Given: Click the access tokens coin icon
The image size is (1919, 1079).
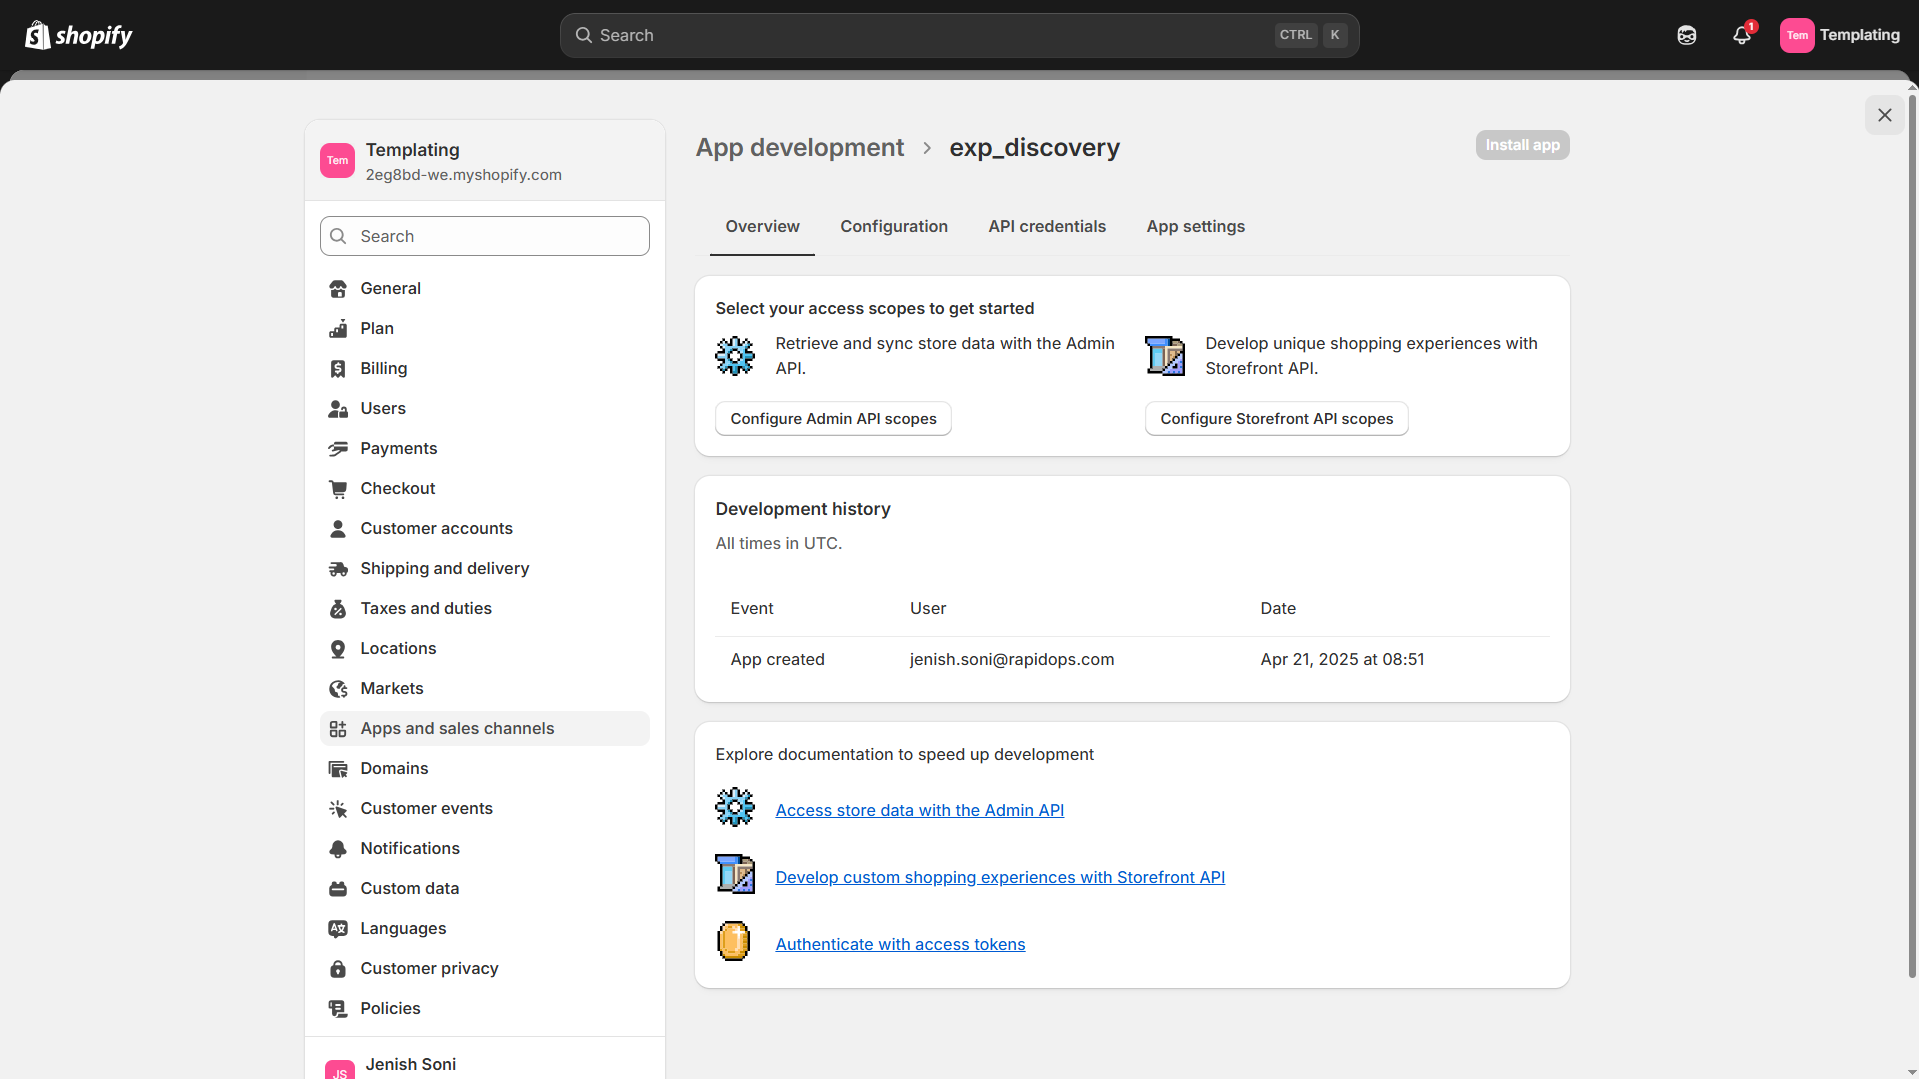Looking at the screenshot, I should (x=735, y=941).
